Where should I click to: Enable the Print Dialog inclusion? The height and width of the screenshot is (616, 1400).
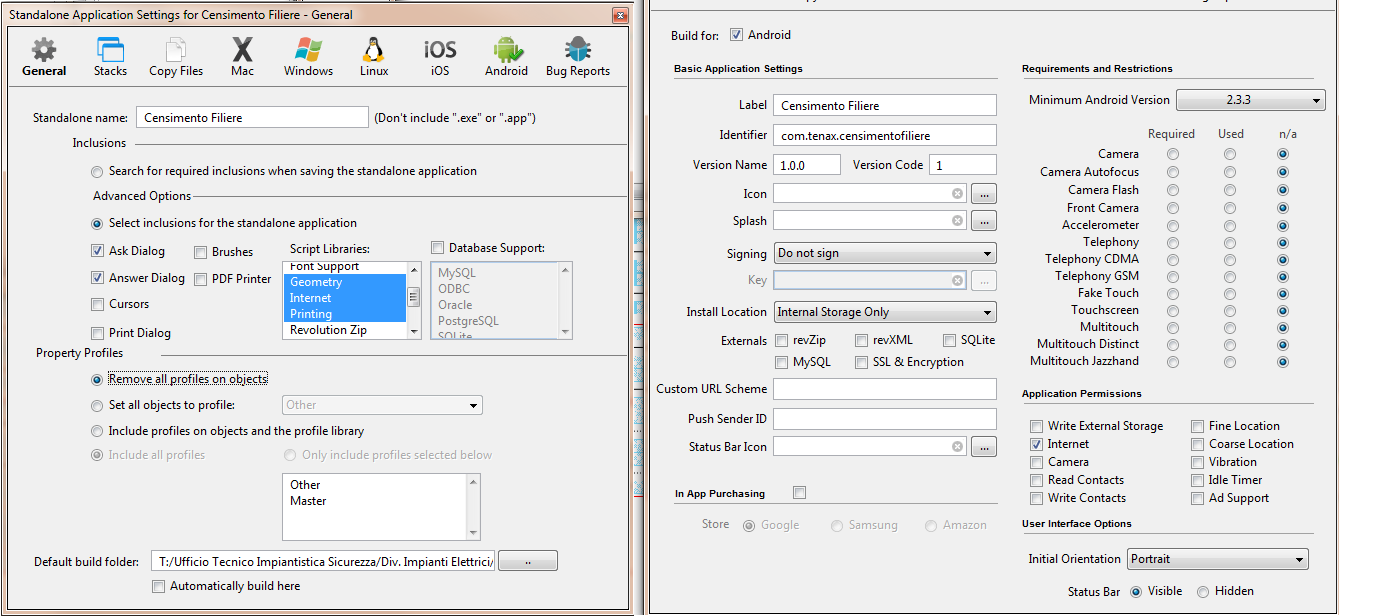97,333
